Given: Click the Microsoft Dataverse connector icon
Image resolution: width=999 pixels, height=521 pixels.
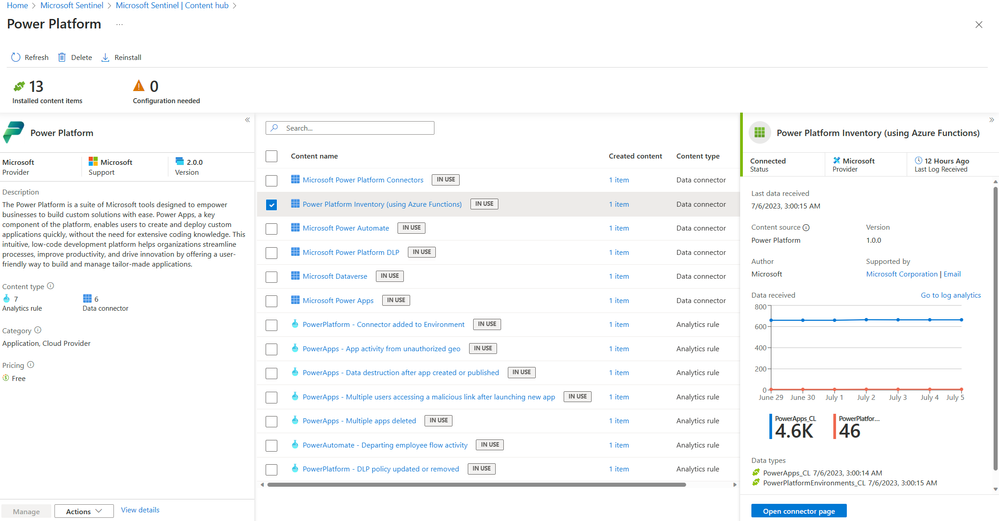Looking at the screenshot, I should pos(295,276).
